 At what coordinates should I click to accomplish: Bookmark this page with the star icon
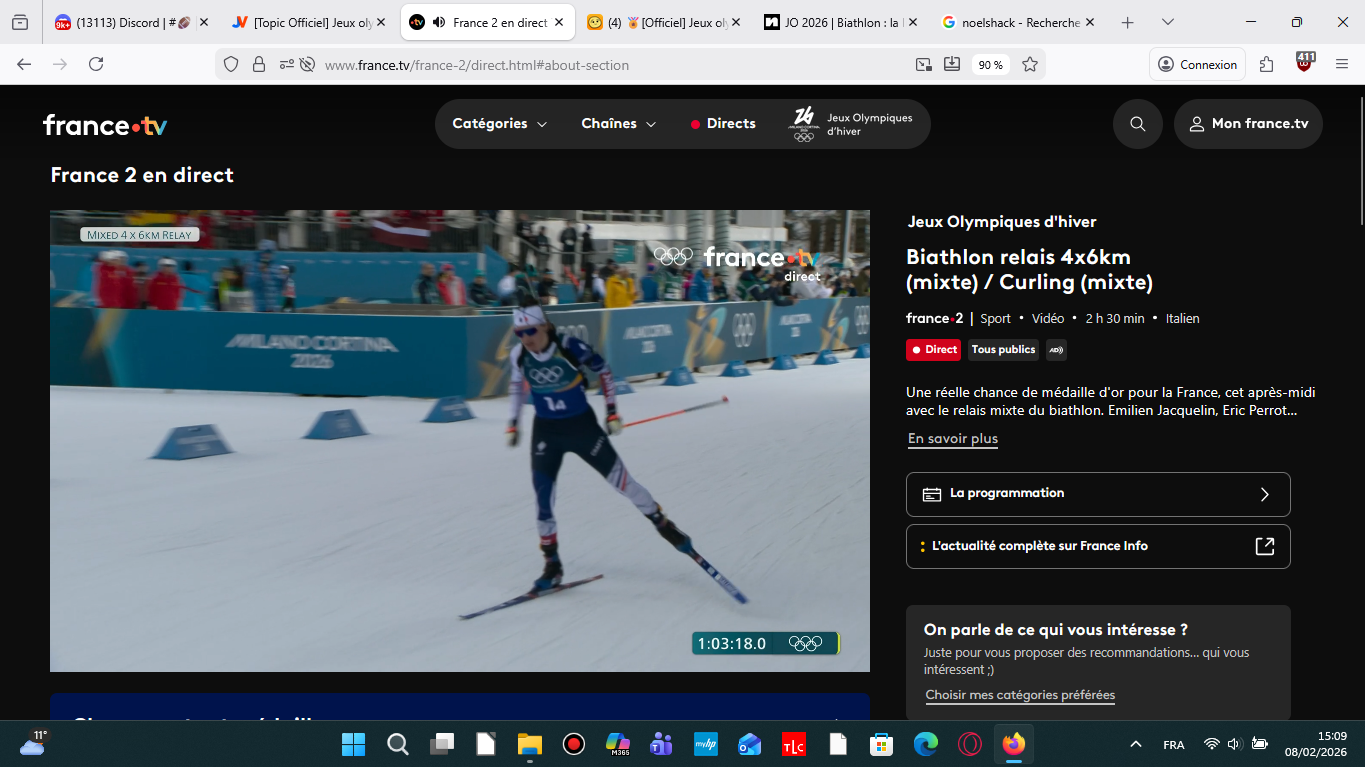(x=1030, y=64)
